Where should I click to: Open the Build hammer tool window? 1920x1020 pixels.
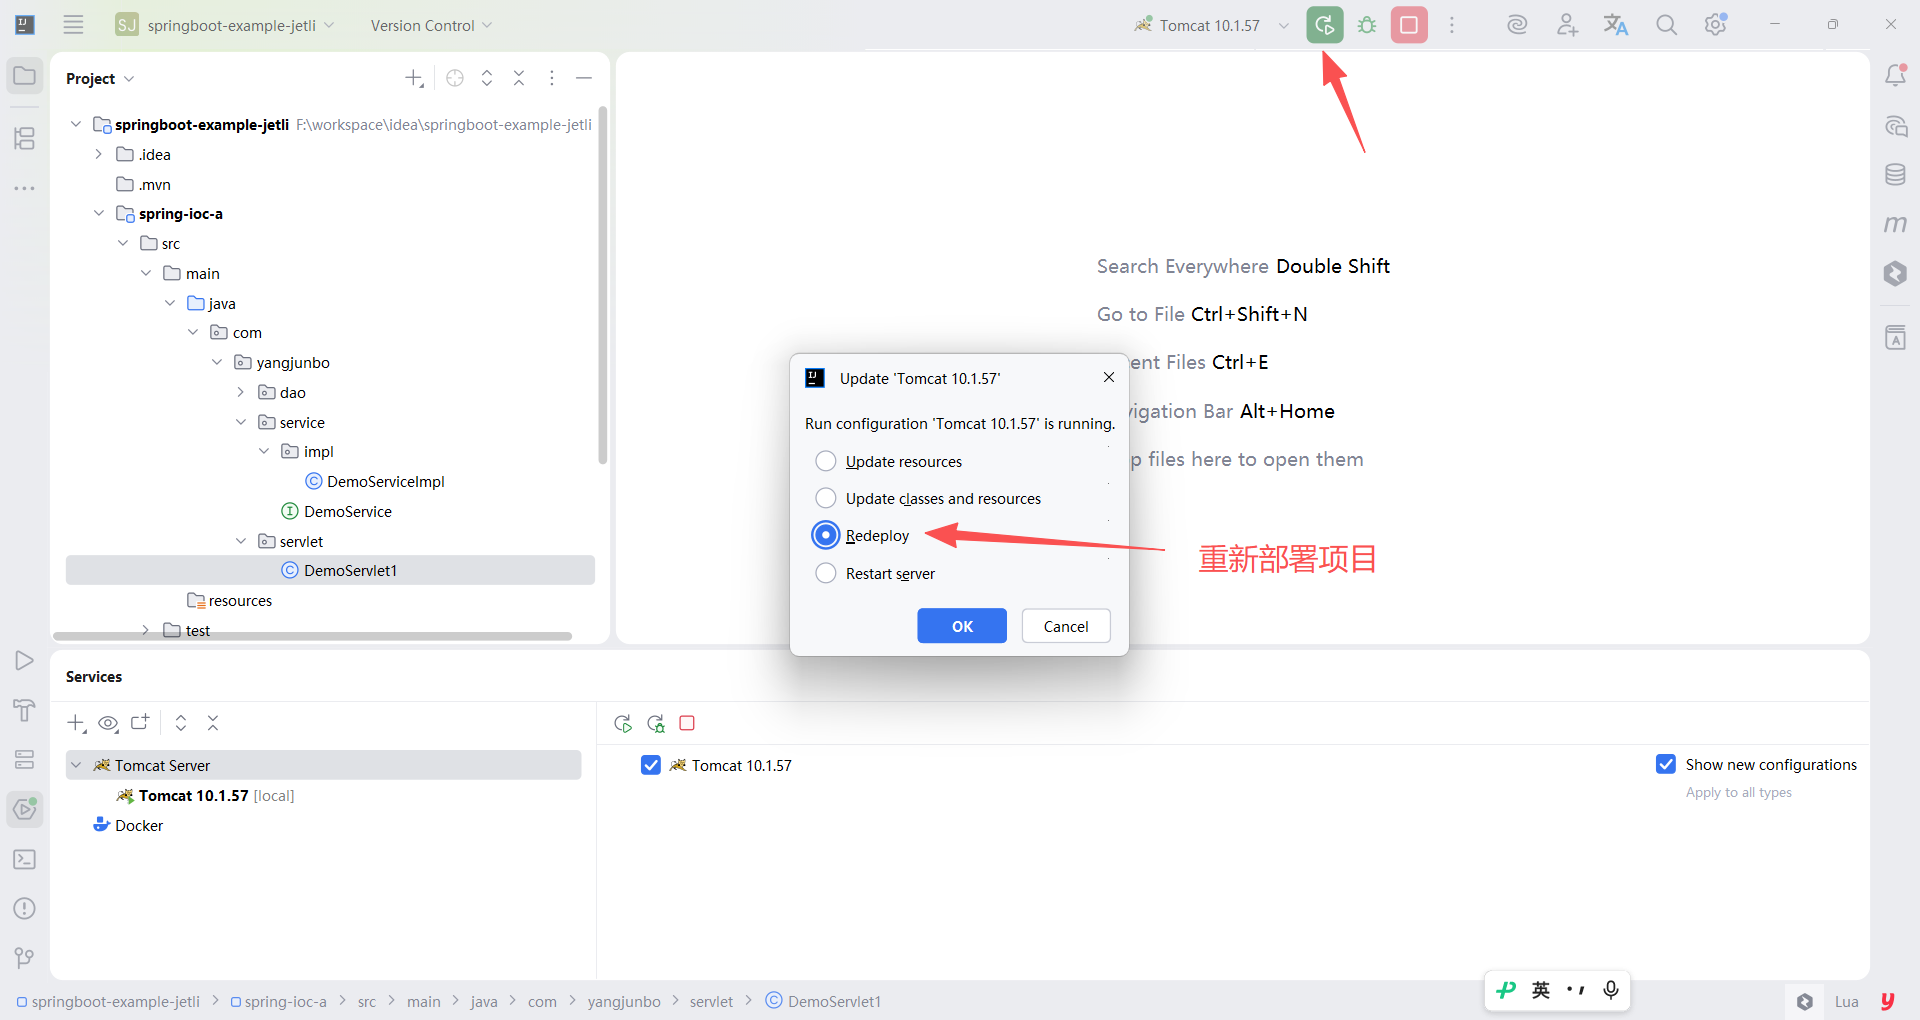(25, 710)
